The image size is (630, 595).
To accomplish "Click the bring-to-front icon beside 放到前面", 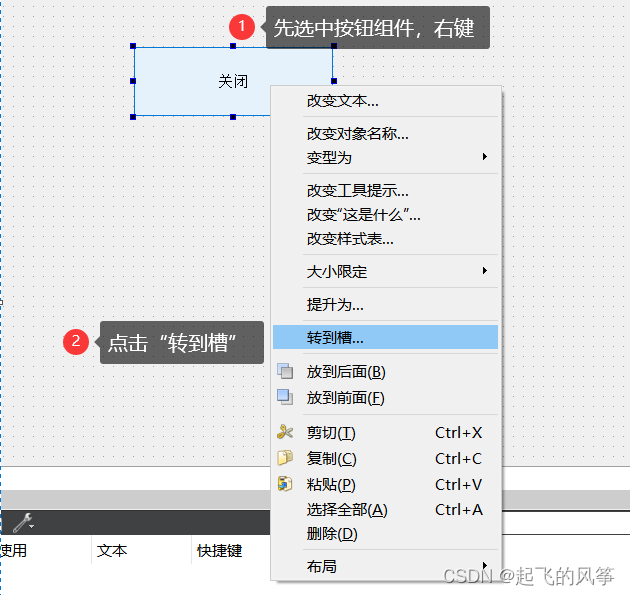I will click(x=285, y=397).
